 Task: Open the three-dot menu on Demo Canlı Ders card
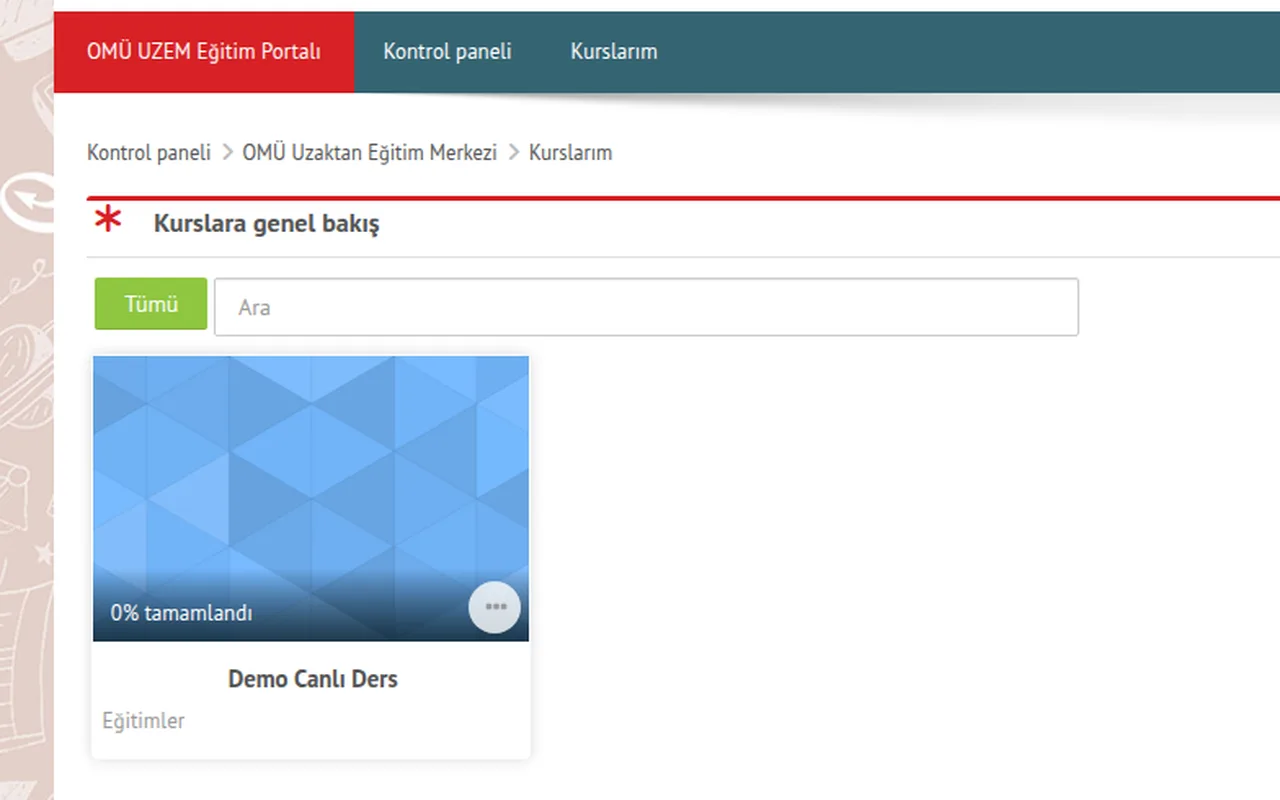(495, 607)
